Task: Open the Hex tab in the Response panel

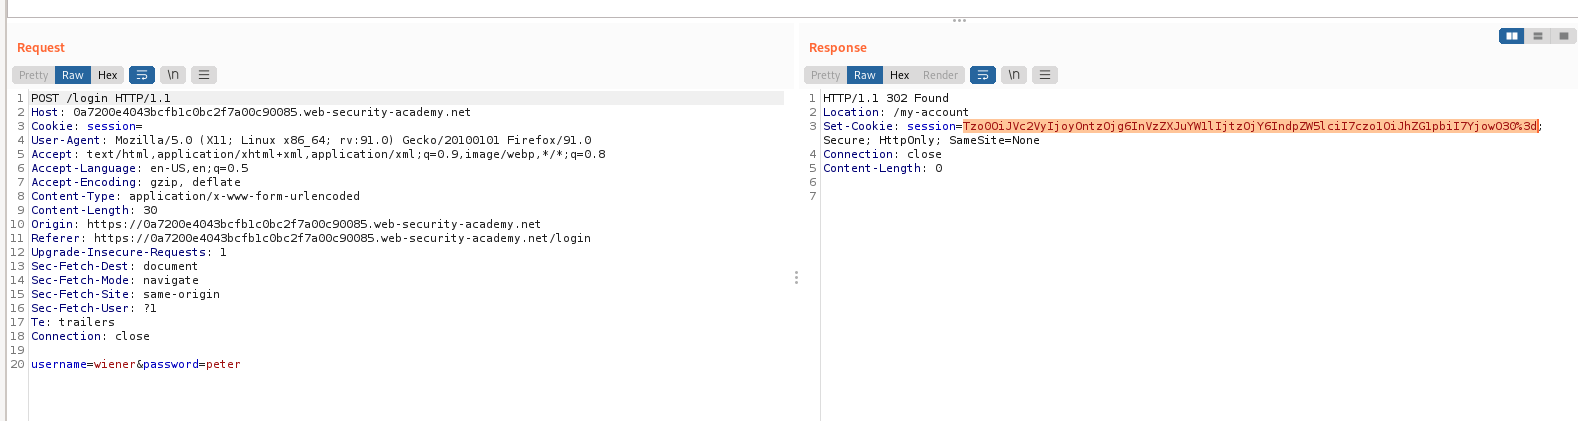Action: point(899,75)
